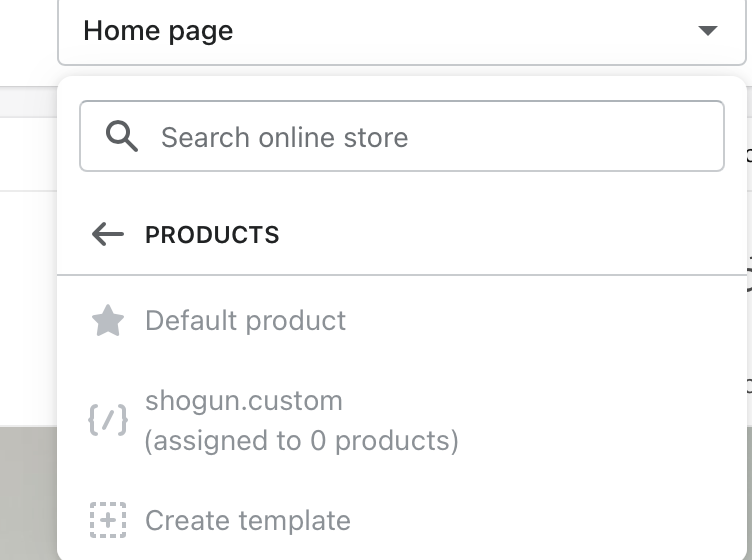Click the dashed plus Create template icon
The width and height of the screenshot is (752, 560).
click(x=107, y=521)
